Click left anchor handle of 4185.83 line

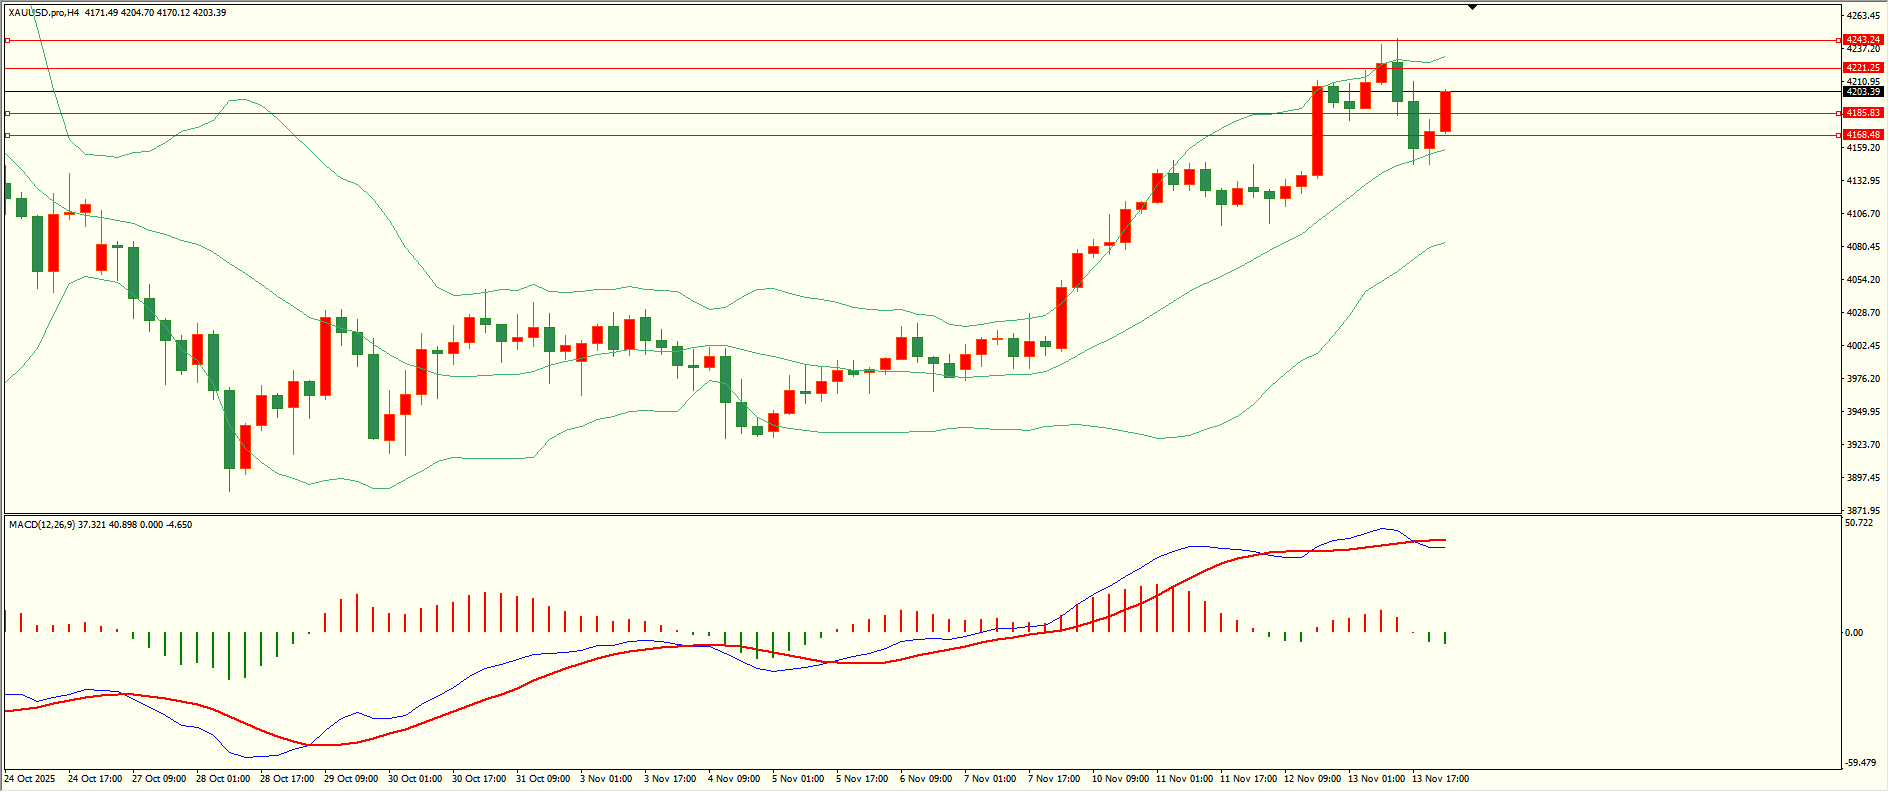click(x=8, y=113)
